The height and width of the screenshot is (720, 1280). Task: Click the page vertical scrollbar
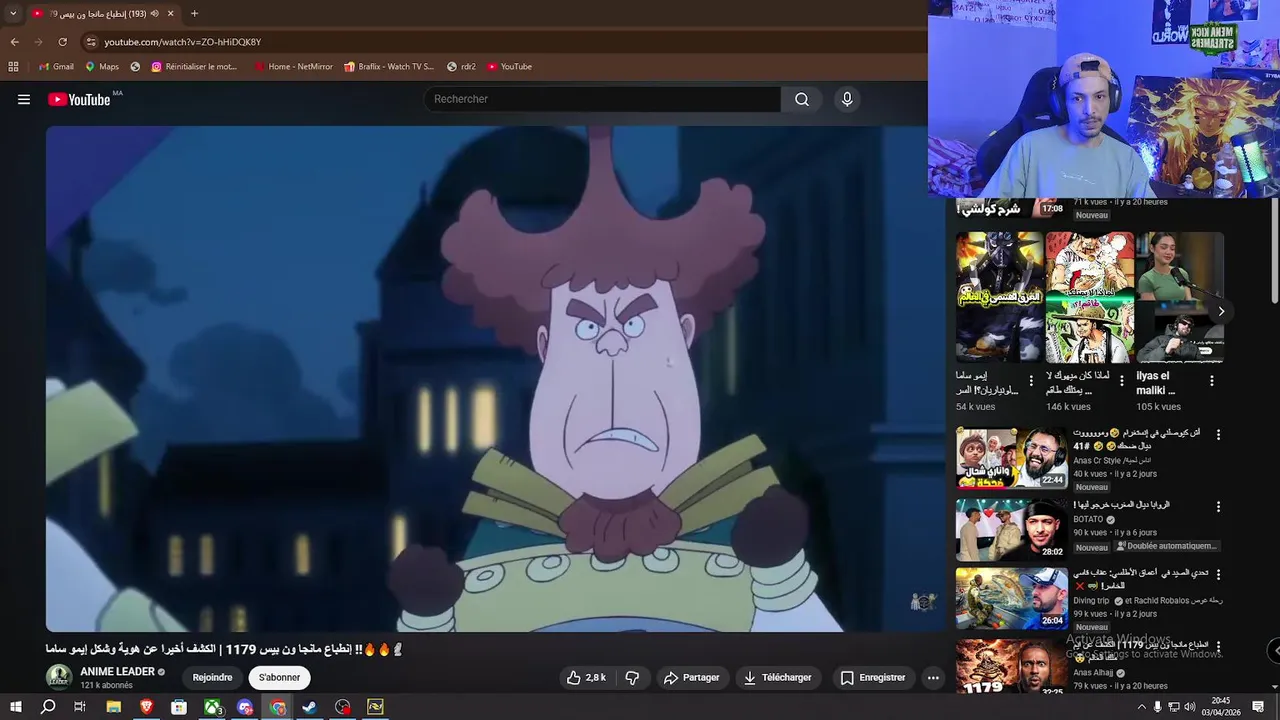(x=1274, y=250)
